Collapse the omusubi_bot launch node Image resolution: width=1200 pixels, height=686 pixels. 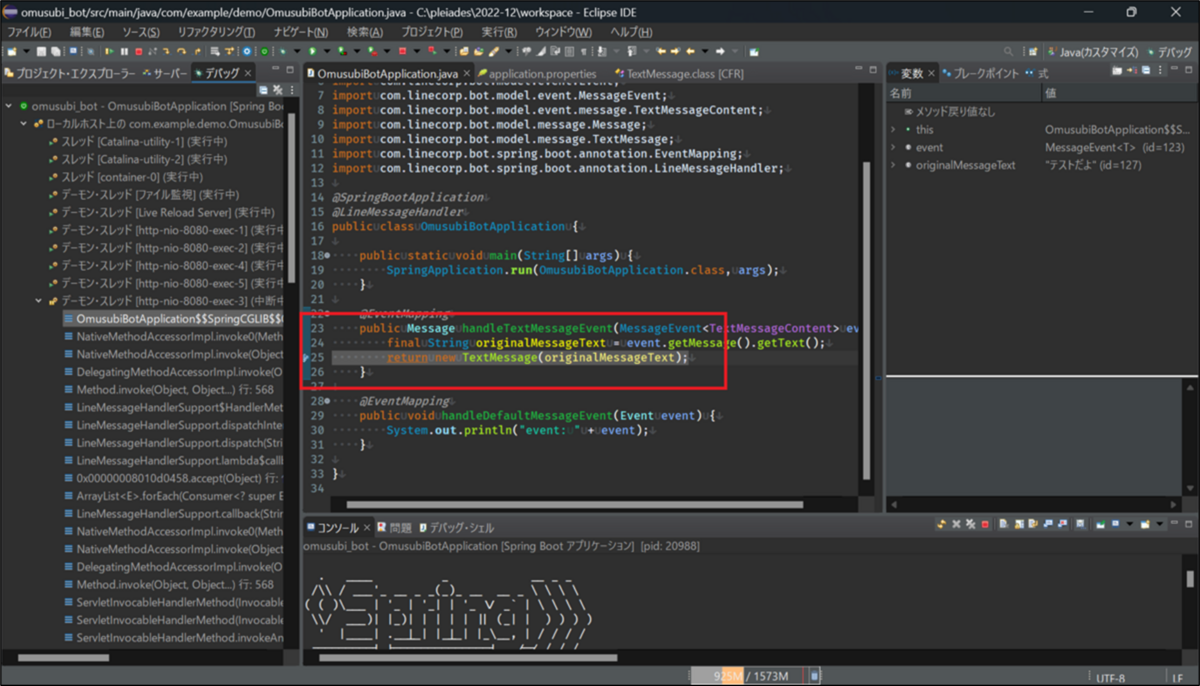click(9, 107)
